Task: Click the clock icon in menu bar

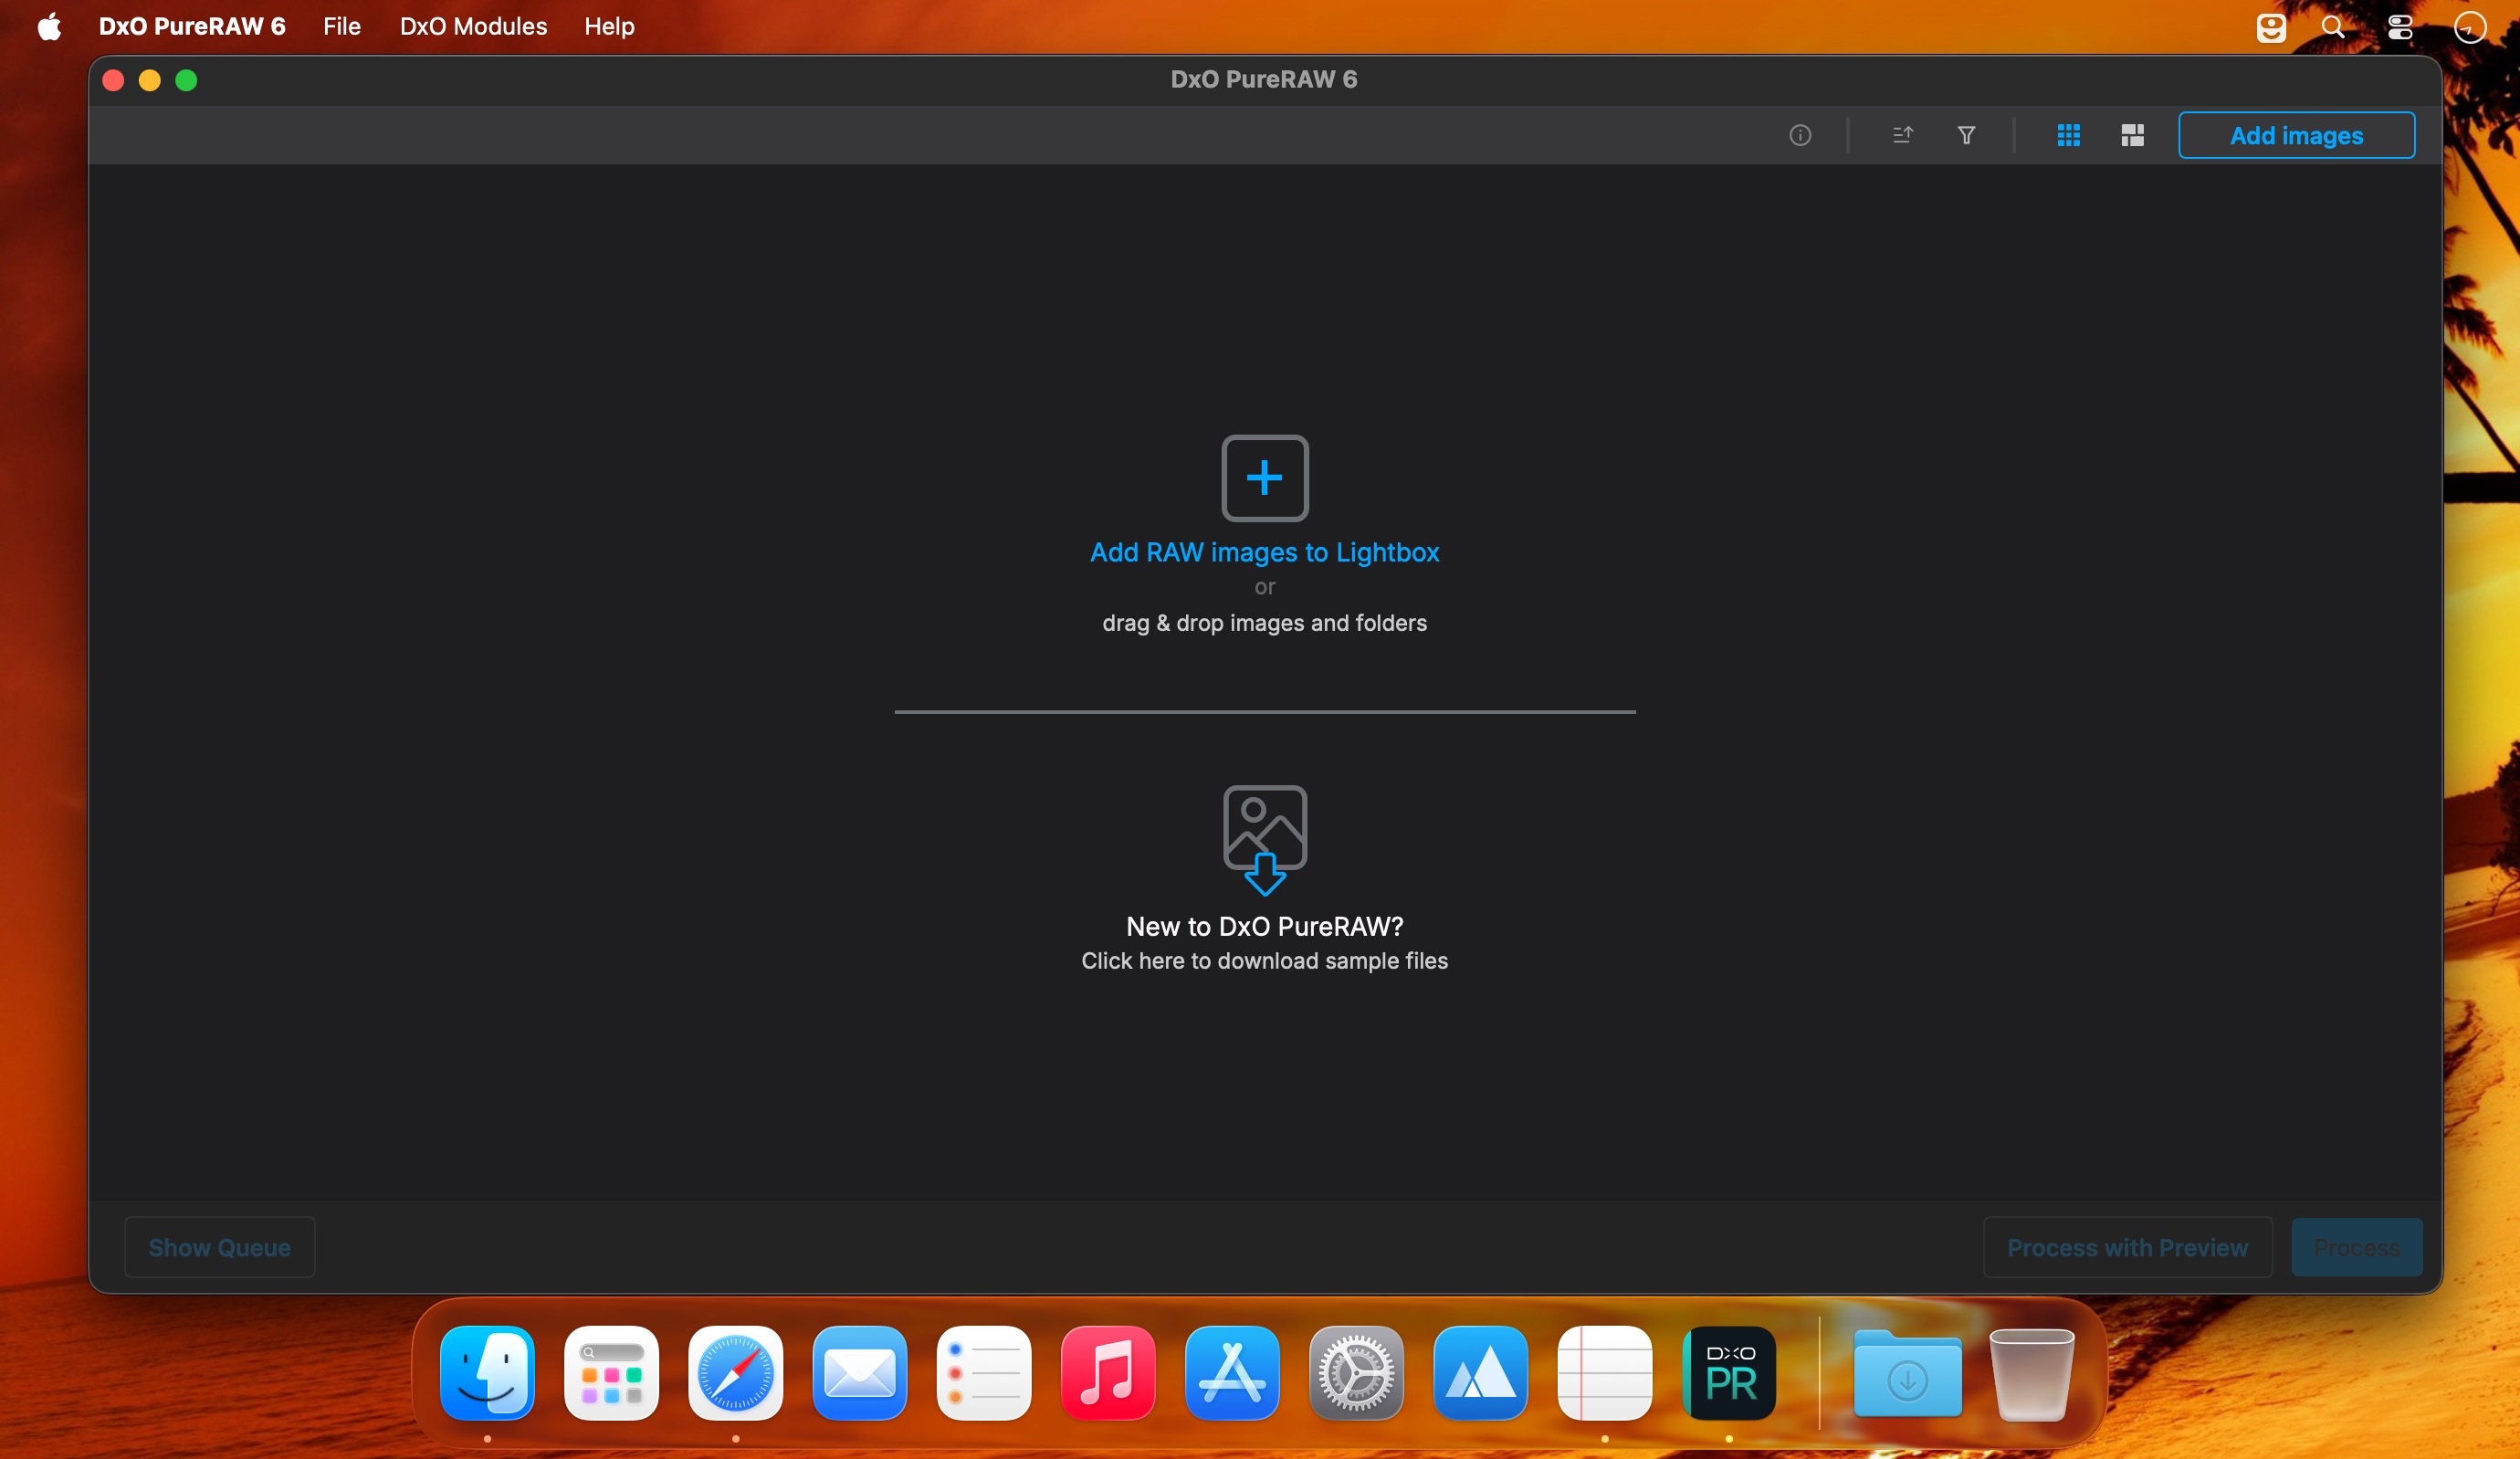Action: click(2469, 27)
